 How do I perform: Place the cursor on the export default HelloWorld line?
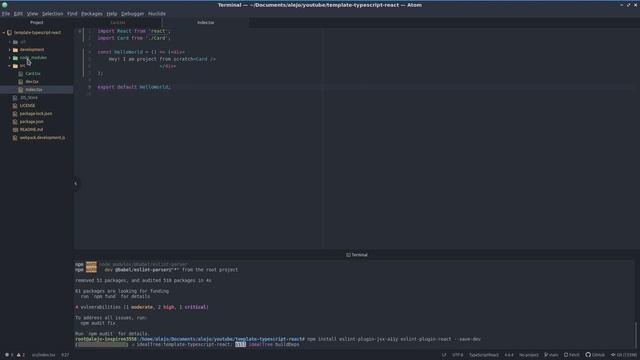[134, 87]
